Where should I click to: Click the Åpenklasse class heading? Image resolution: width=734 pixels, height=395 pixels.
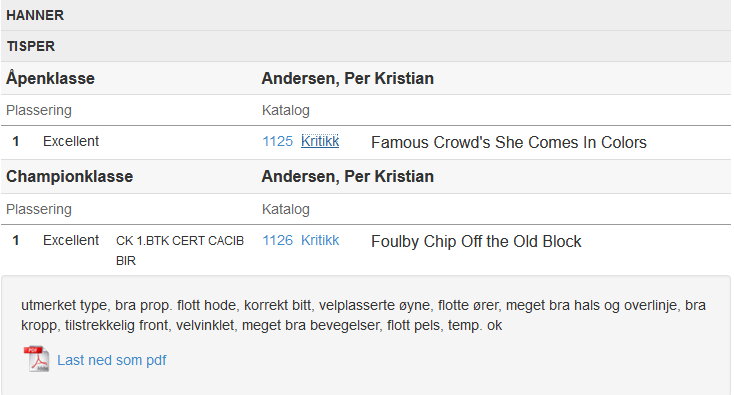[51, 78]
